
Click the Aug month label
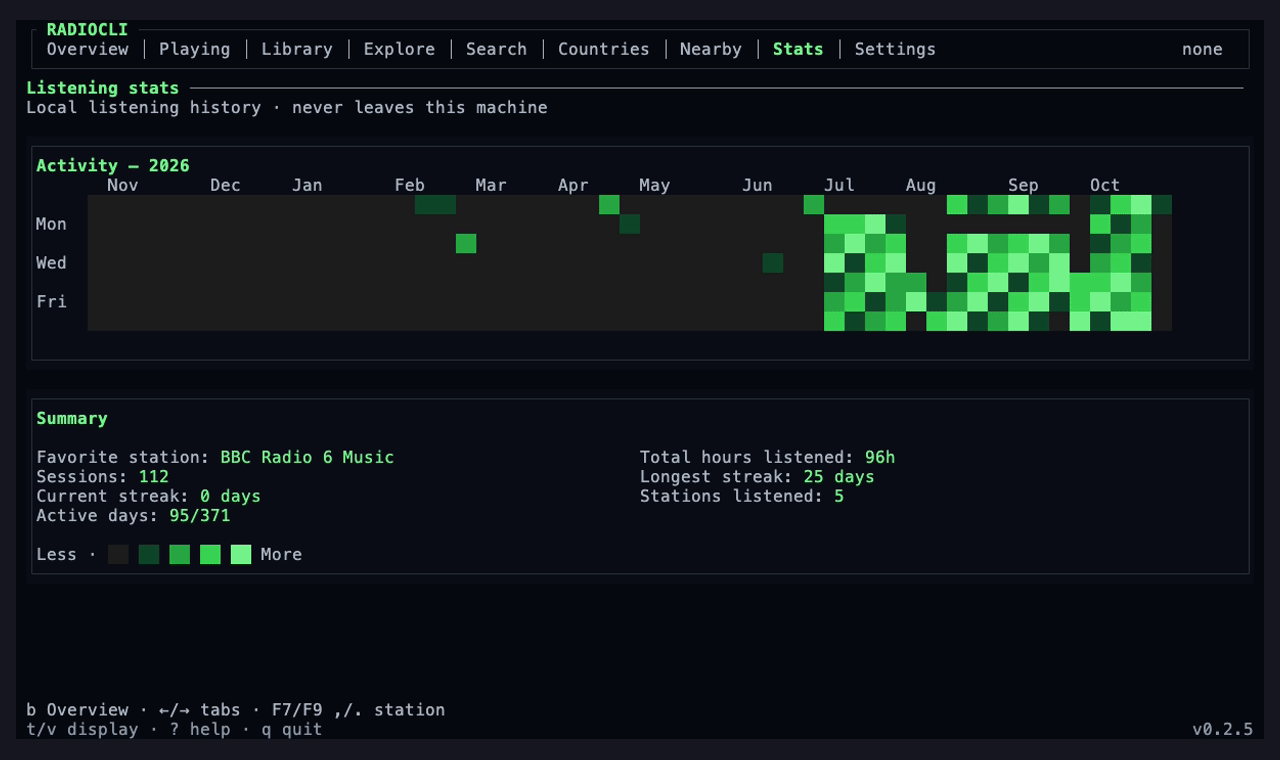coord(921,185)
